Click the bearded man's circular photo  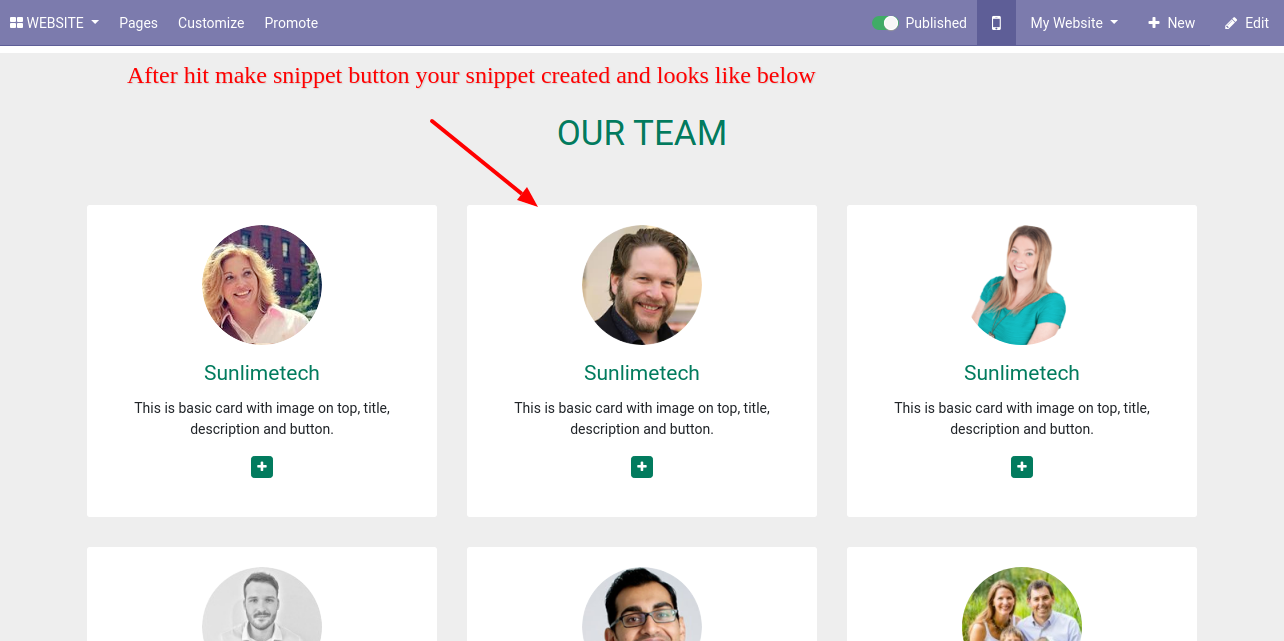pos(642,285)
